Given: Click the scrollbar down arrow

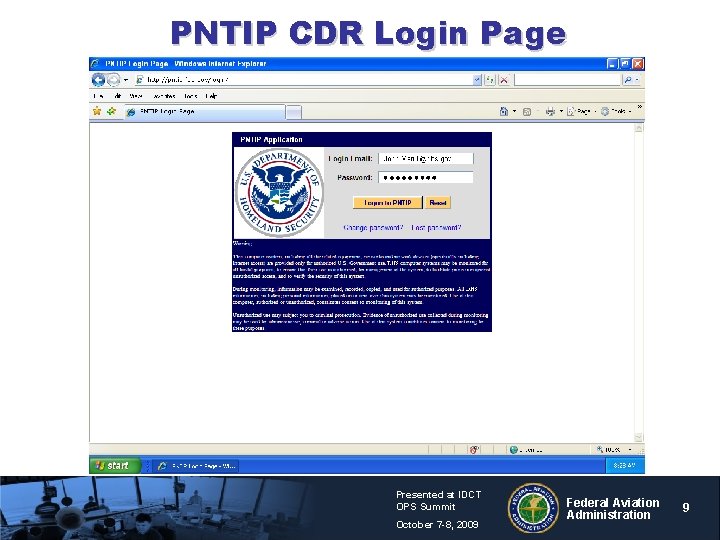Looking at the screenshot, I should 639,437.
